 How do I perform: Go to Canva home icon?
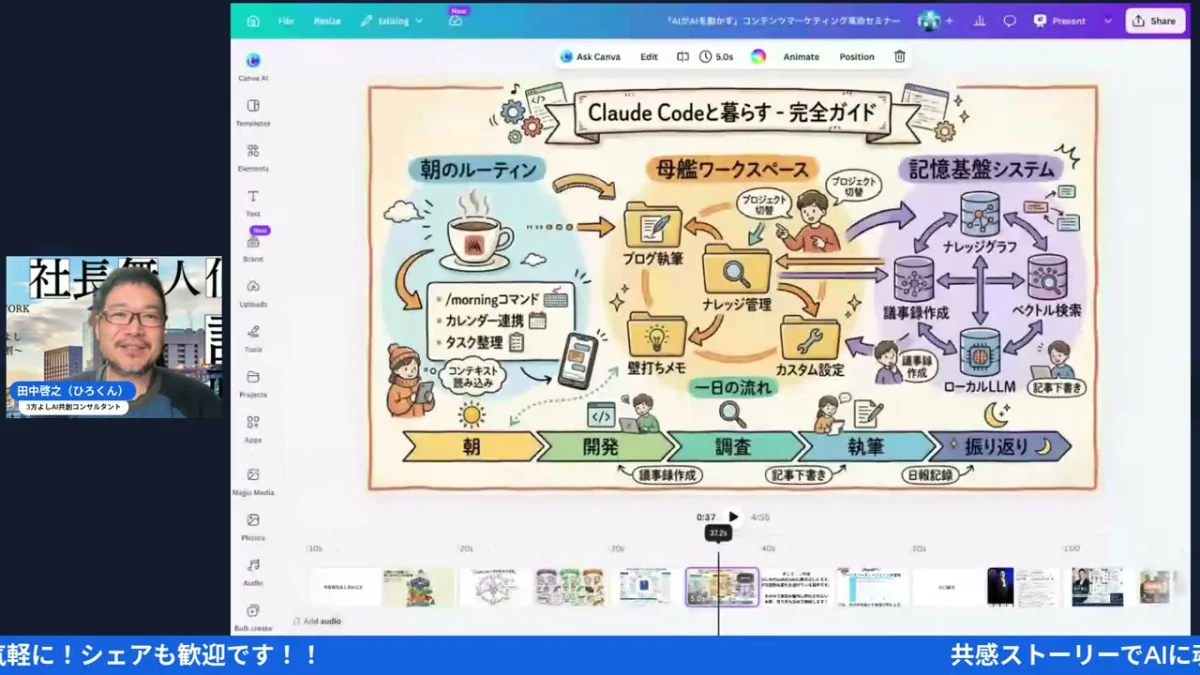click(x=253, y=21)
